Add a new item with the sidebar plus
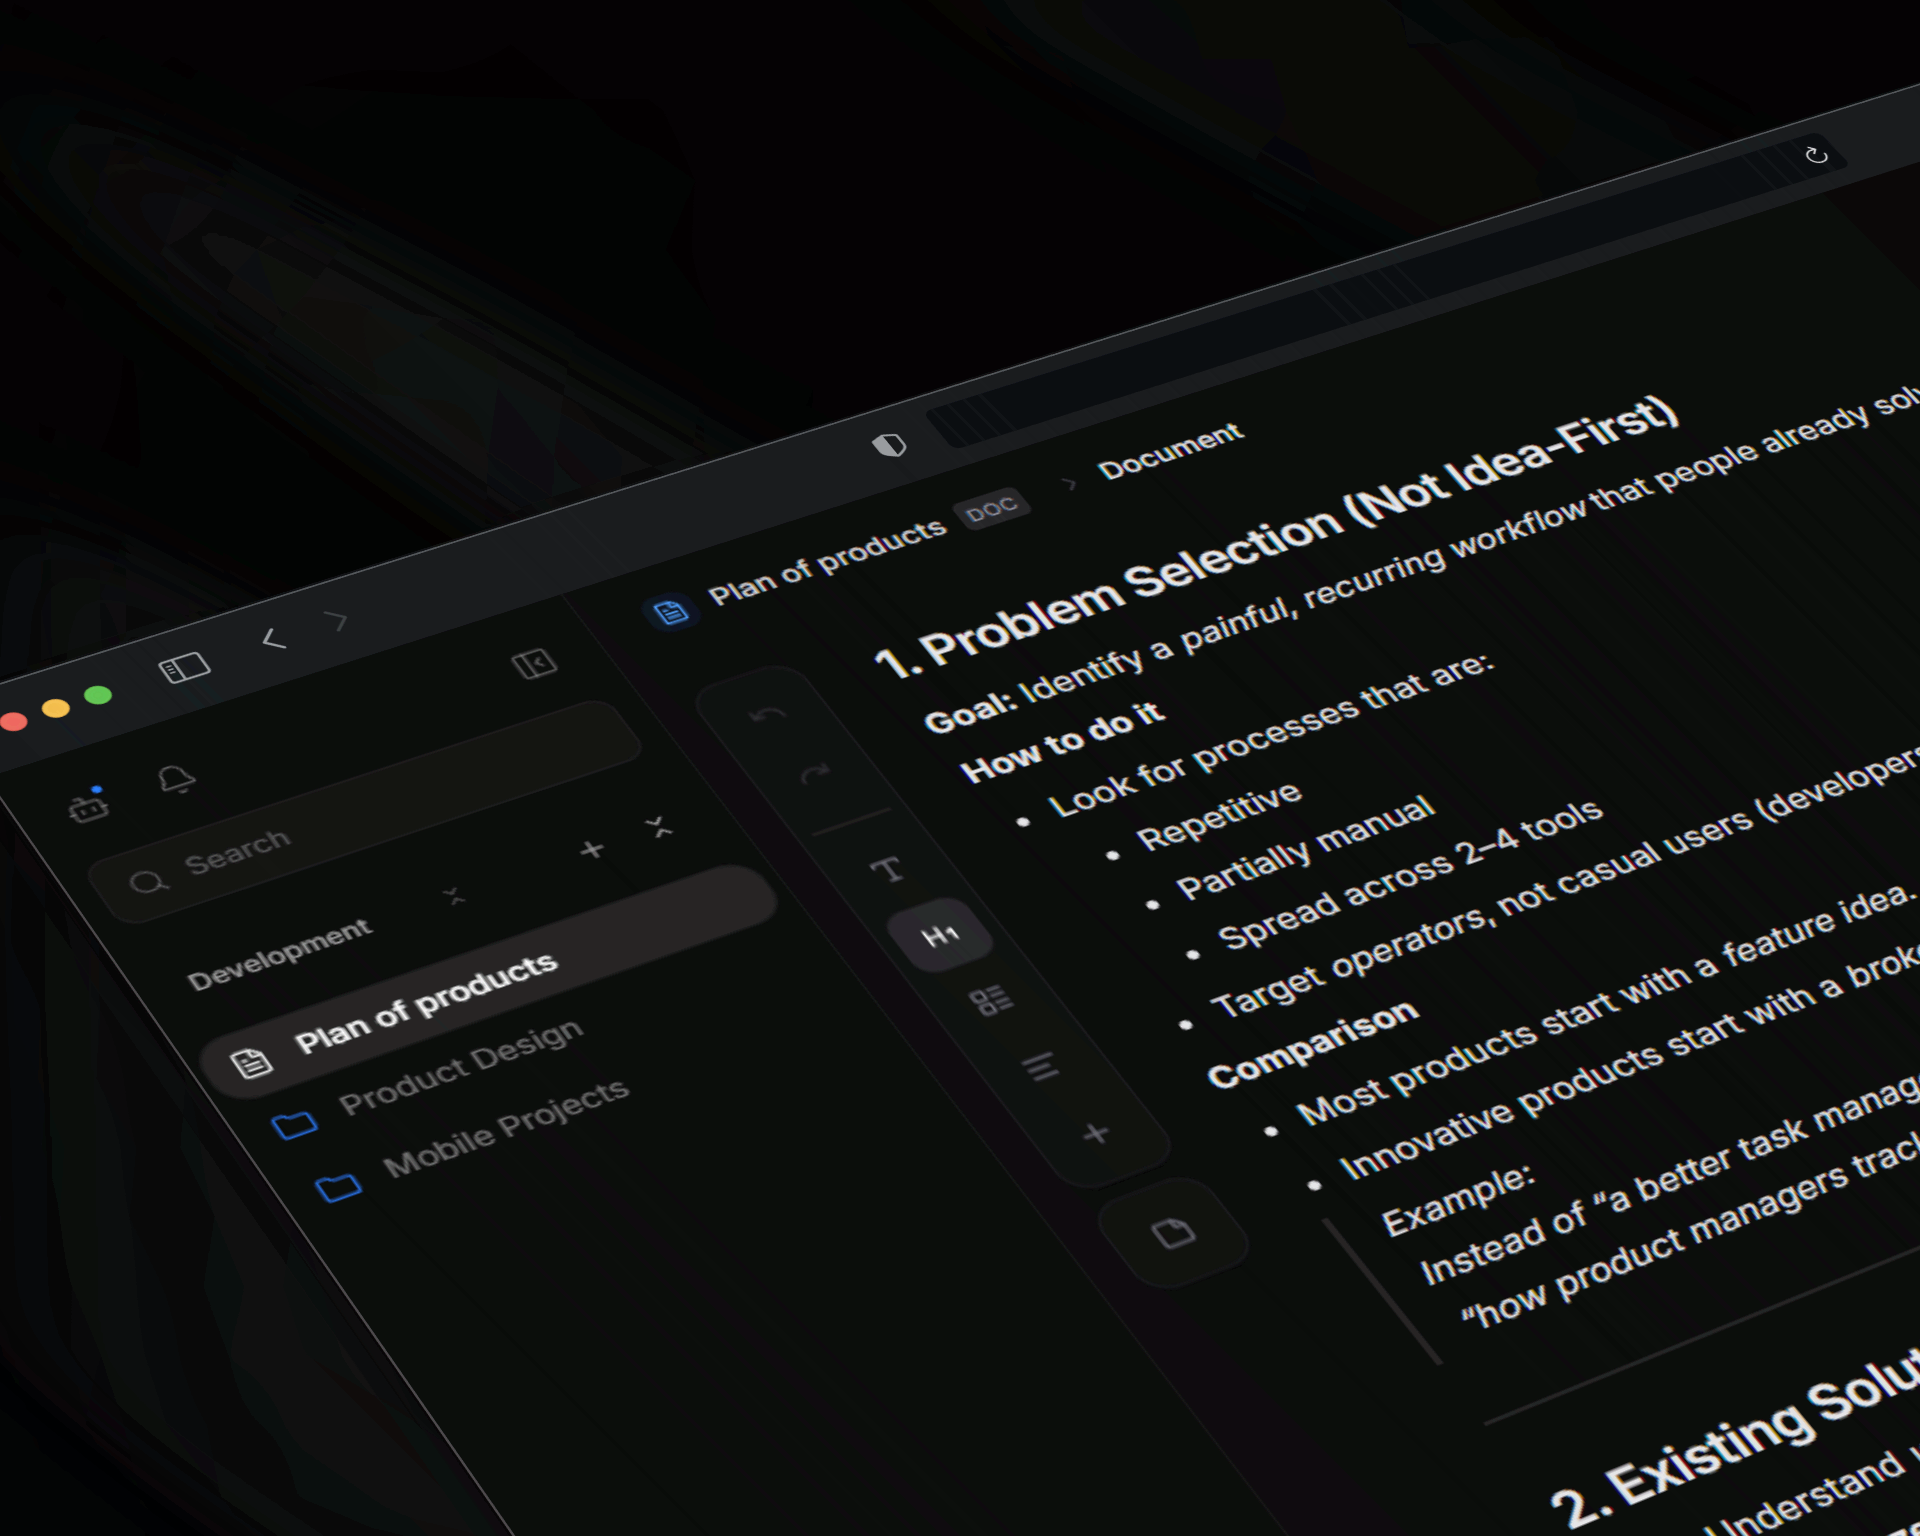1920x1536 pixels. click(592, 850)
